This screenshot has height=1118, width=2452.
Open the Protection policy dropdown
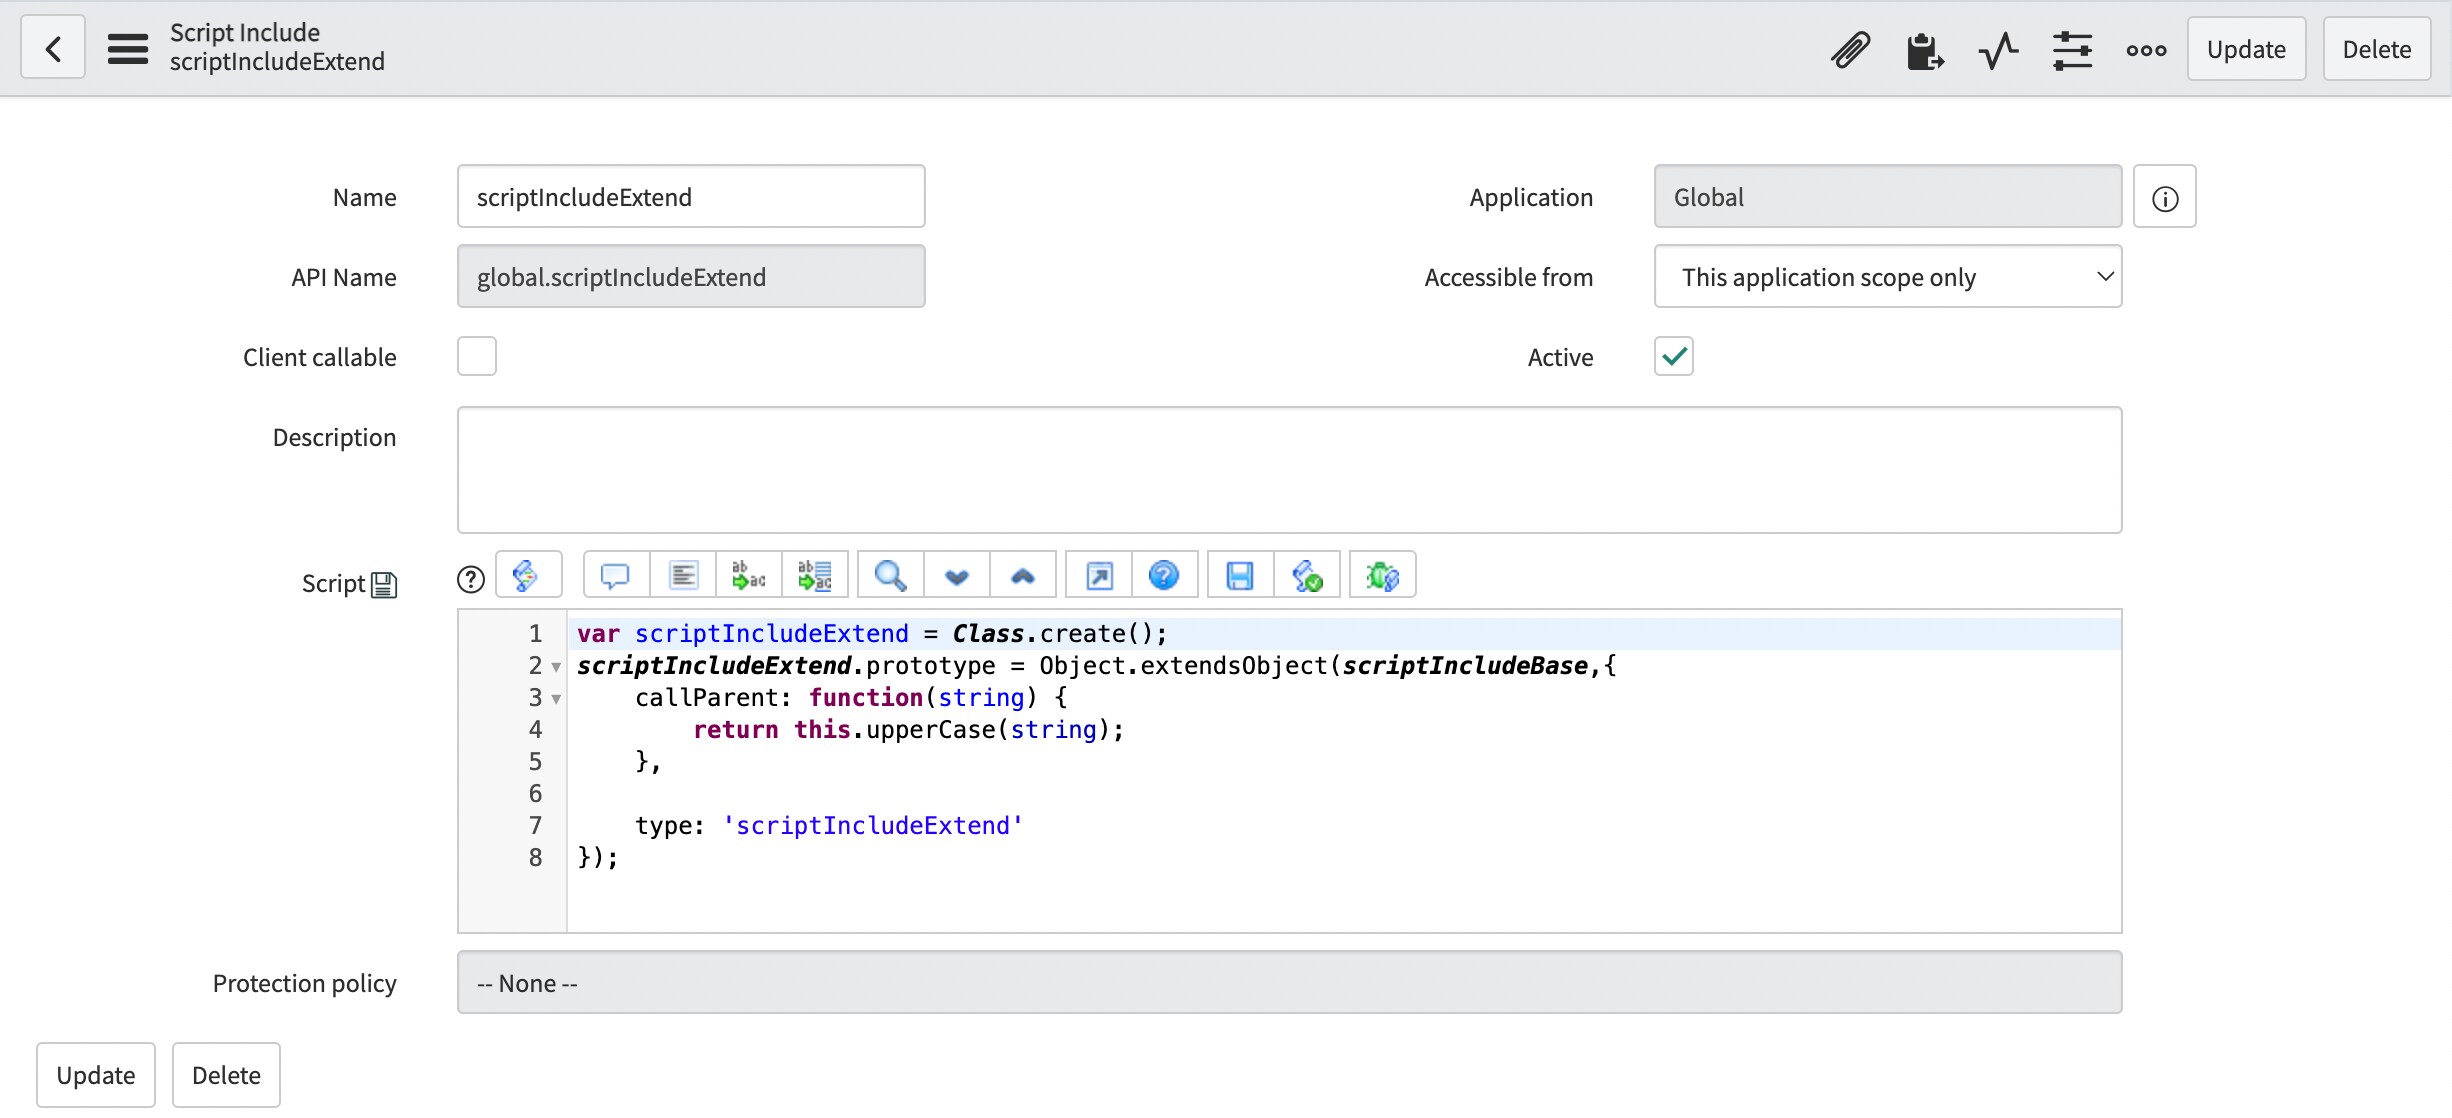click(x=1290, y=983)
